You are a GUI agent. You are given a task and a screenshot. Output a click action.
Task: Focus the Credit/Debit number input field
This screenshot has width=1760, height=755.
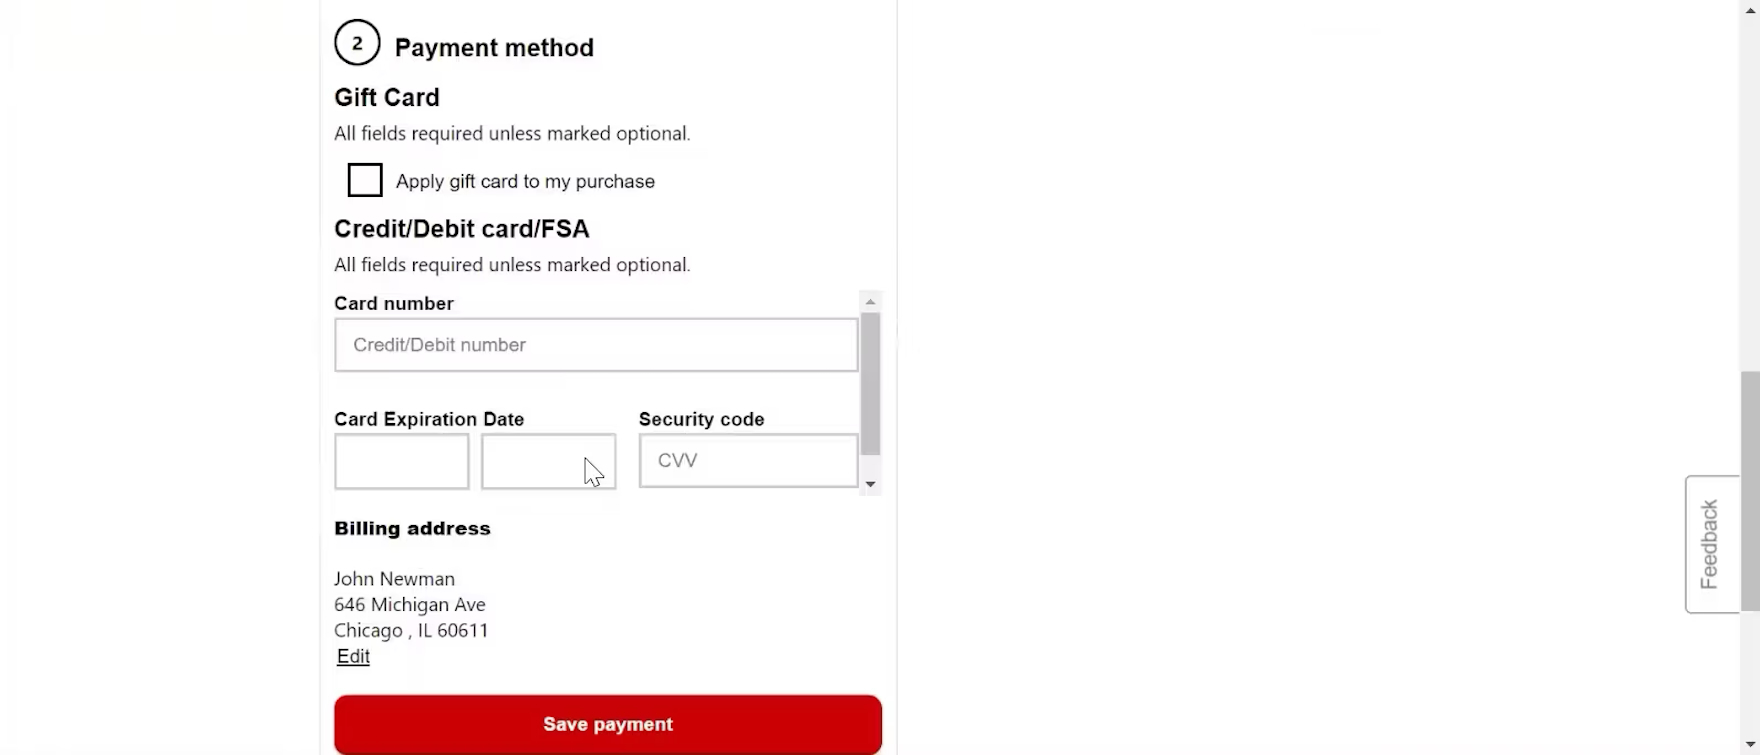tap(596, 345)
